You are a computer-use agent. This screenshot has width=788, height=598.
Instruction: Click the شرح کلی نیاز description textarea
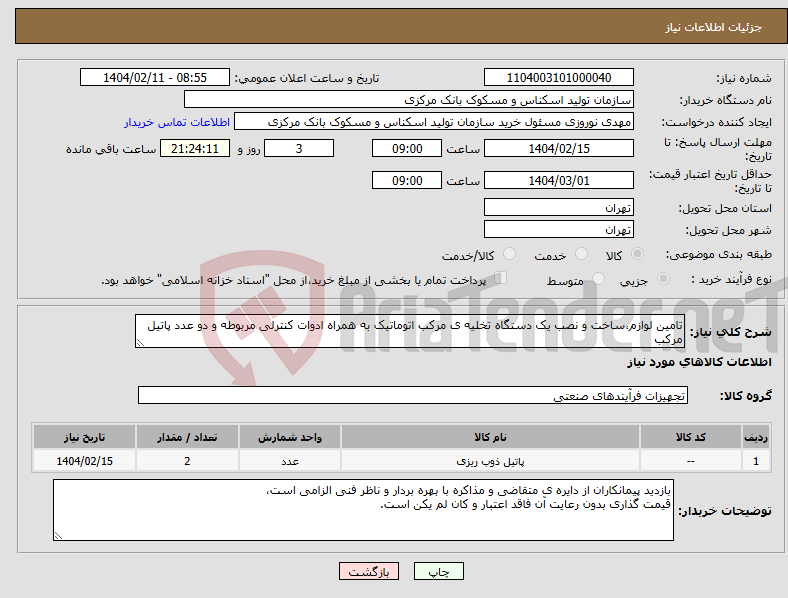(x=410, y=331)
